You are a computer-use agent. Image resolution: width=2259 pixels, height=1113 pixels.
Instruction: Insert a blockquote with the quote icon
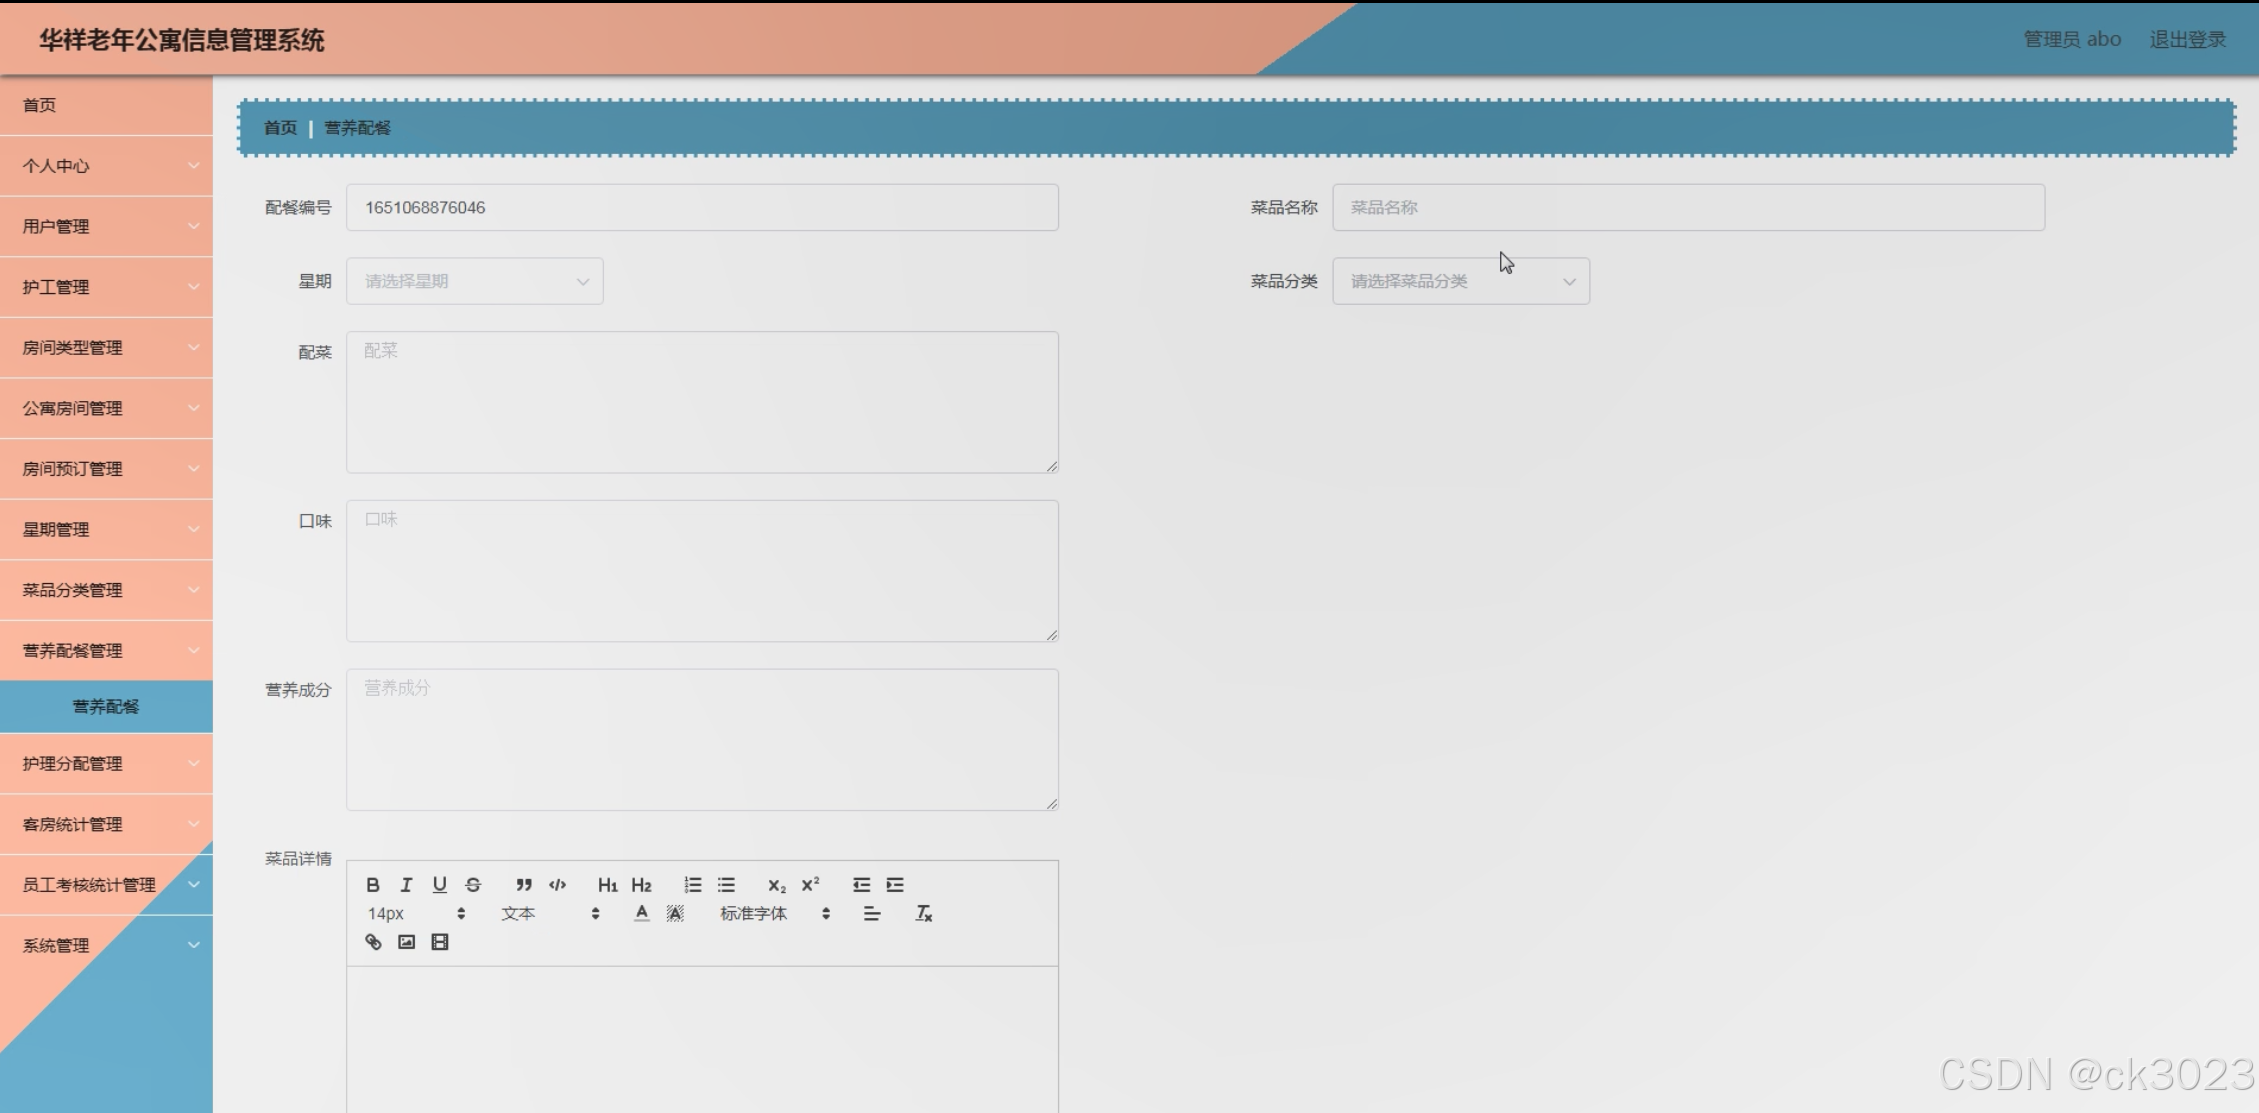click(523, 885)
